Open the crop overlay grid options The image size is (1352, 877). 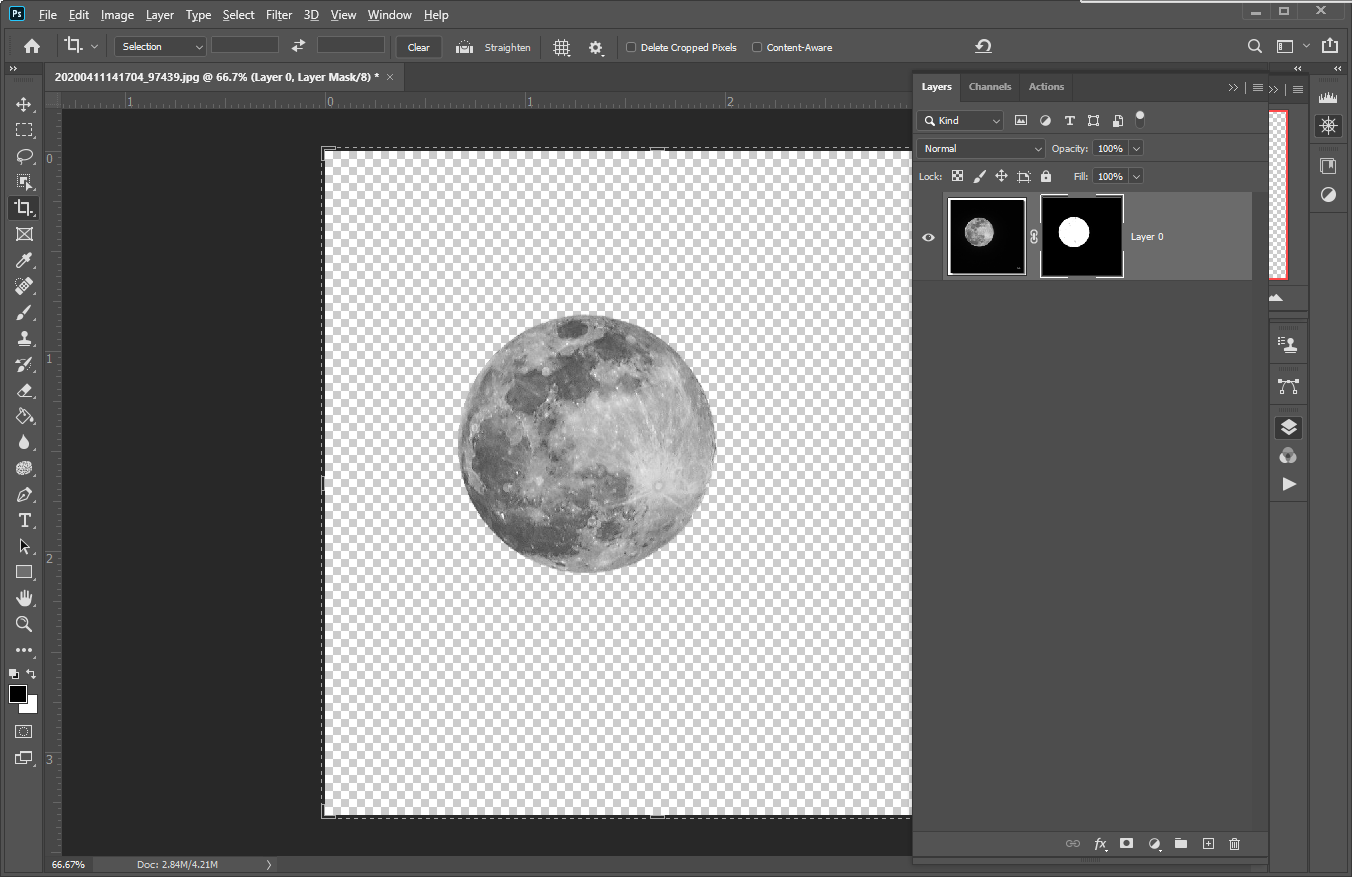[562, 47]
